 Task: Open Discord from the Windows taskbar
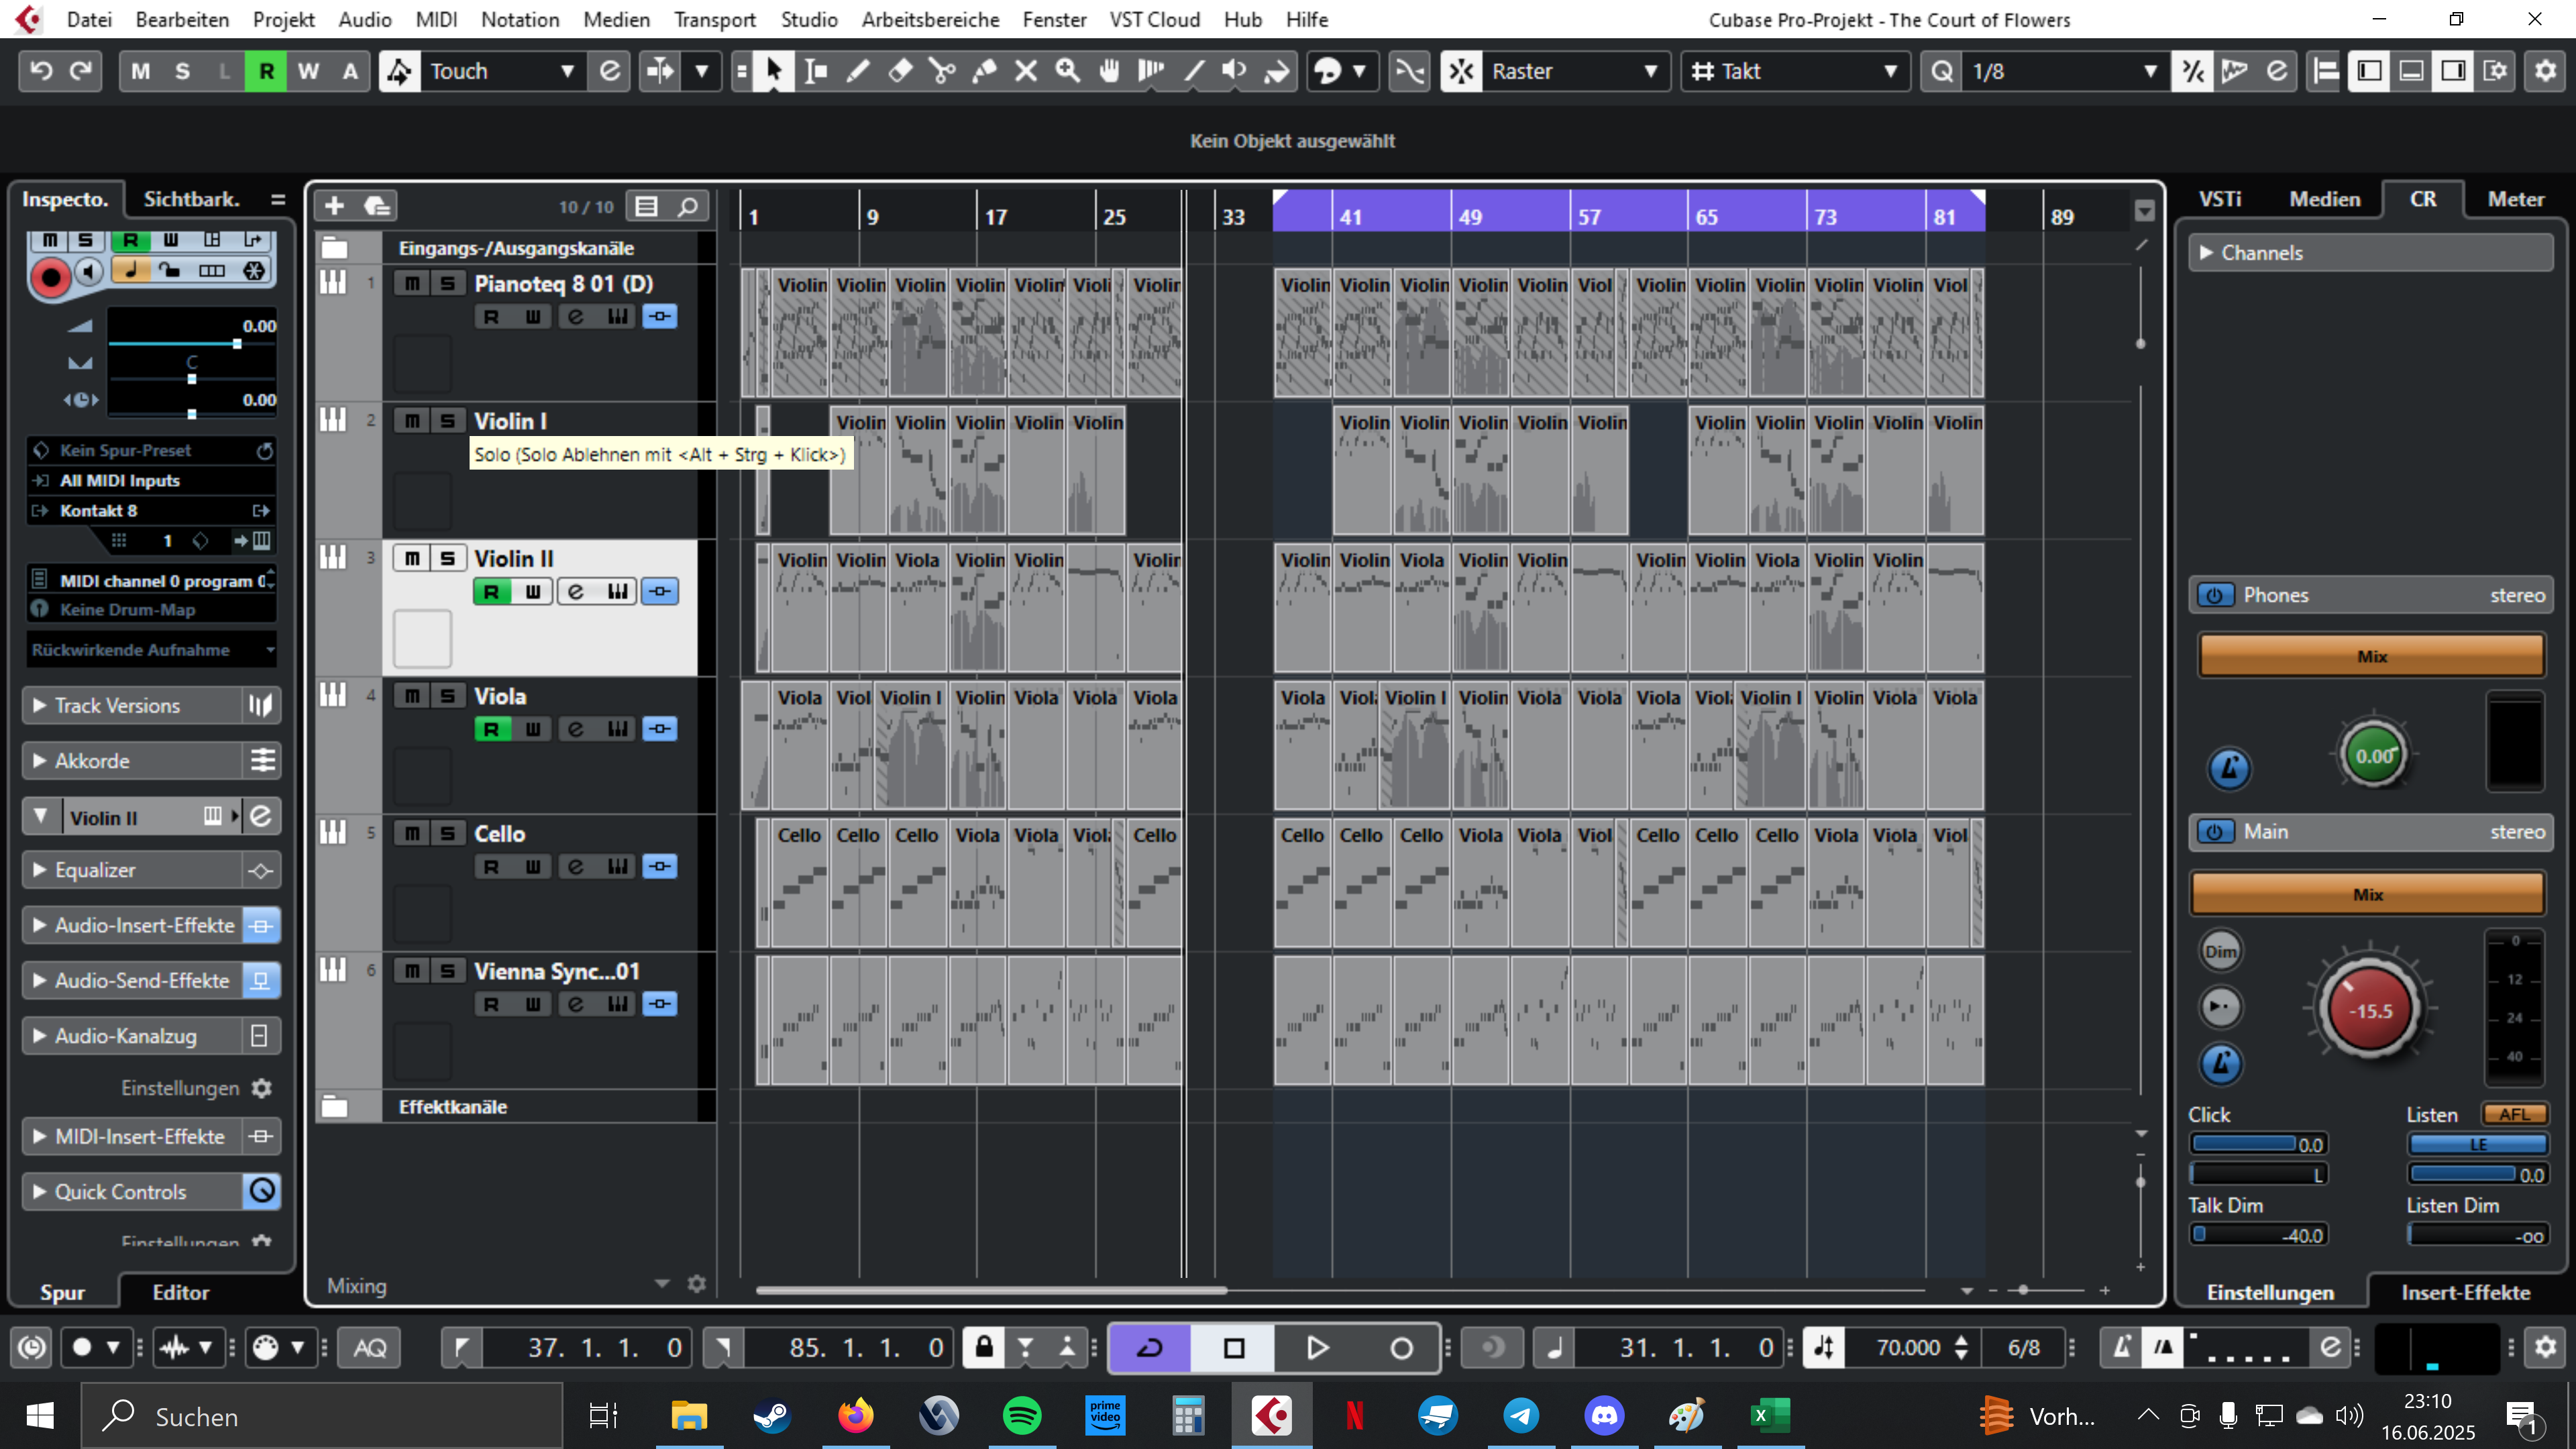[1604, 1416]
